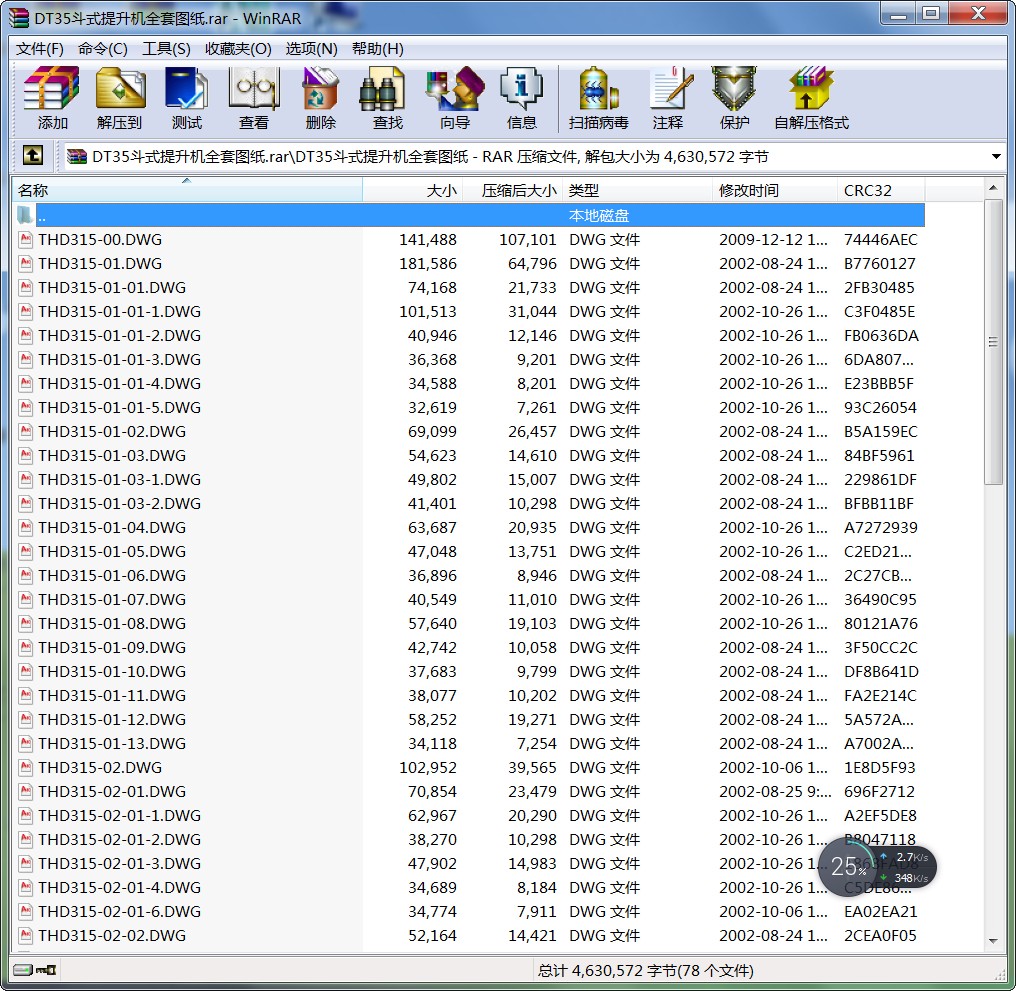Open the 收藏夹(O) menu
1016x991 pixels.
pos(238,49)
